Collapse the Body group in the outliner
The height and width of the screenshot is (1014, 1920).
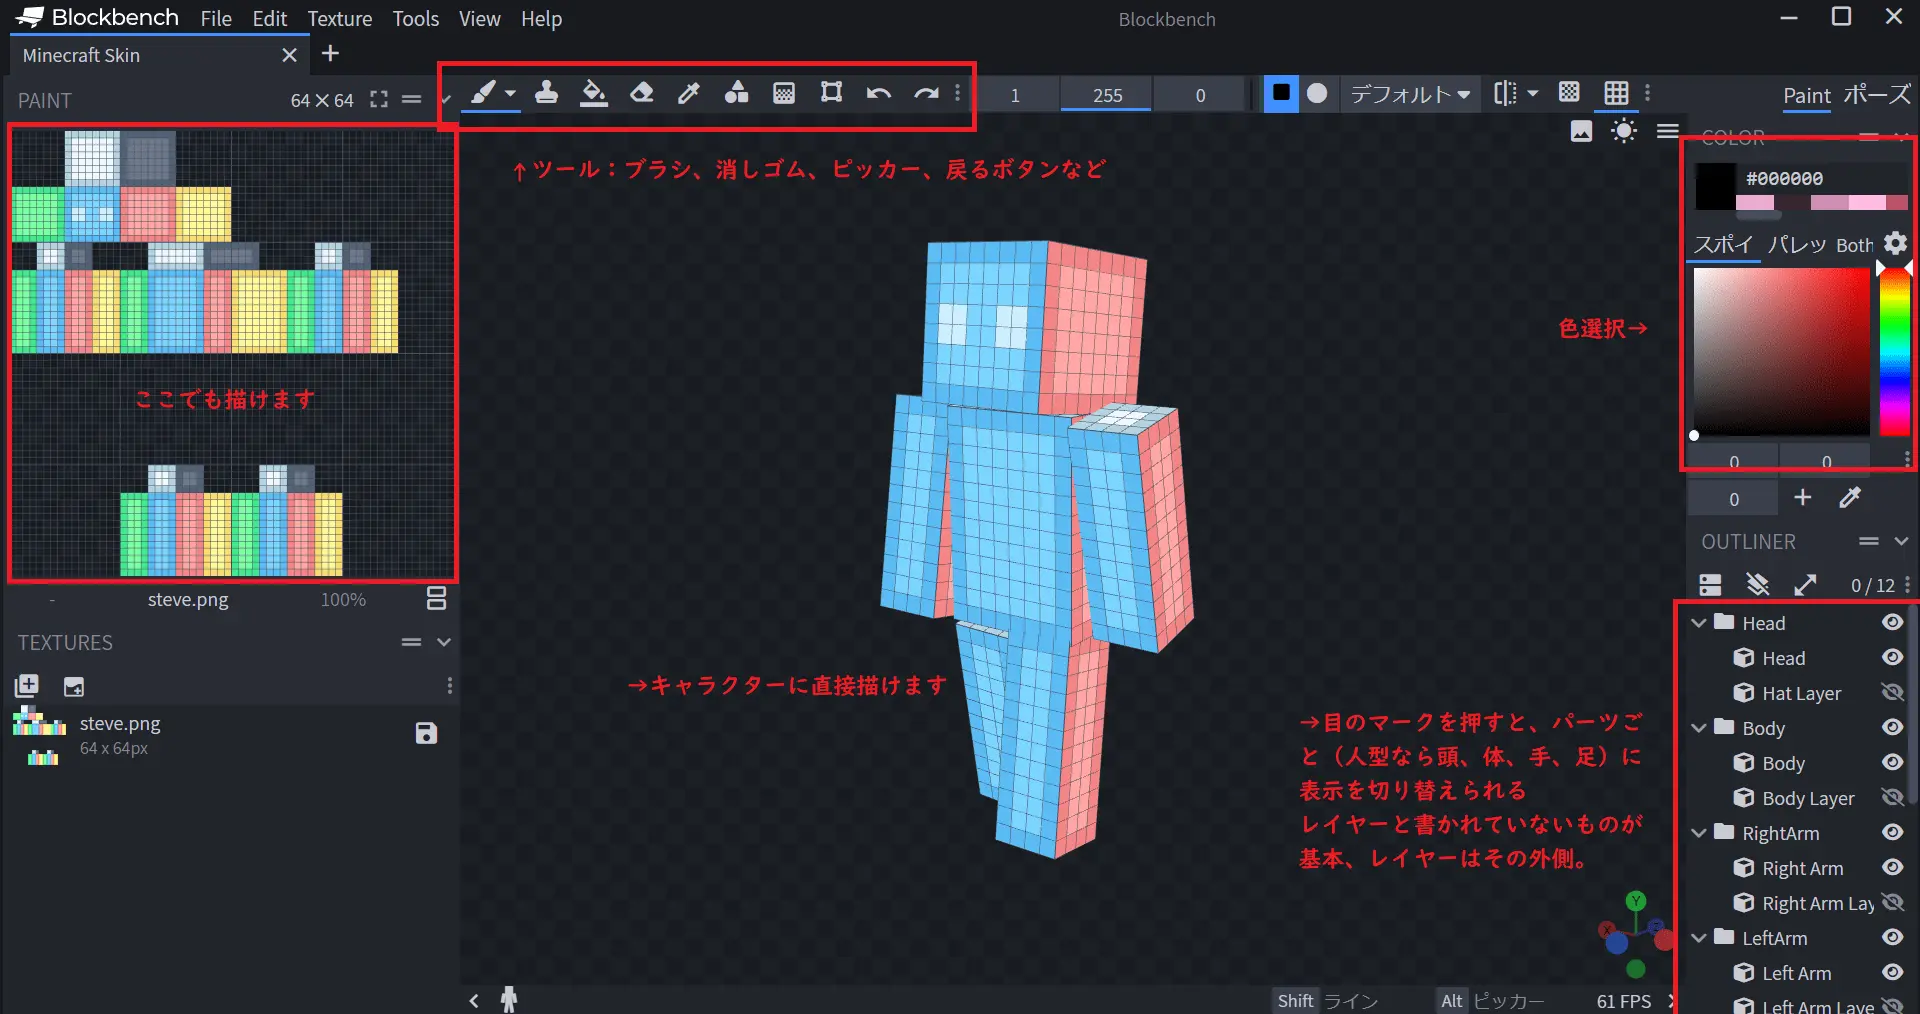click(1699, 728)
